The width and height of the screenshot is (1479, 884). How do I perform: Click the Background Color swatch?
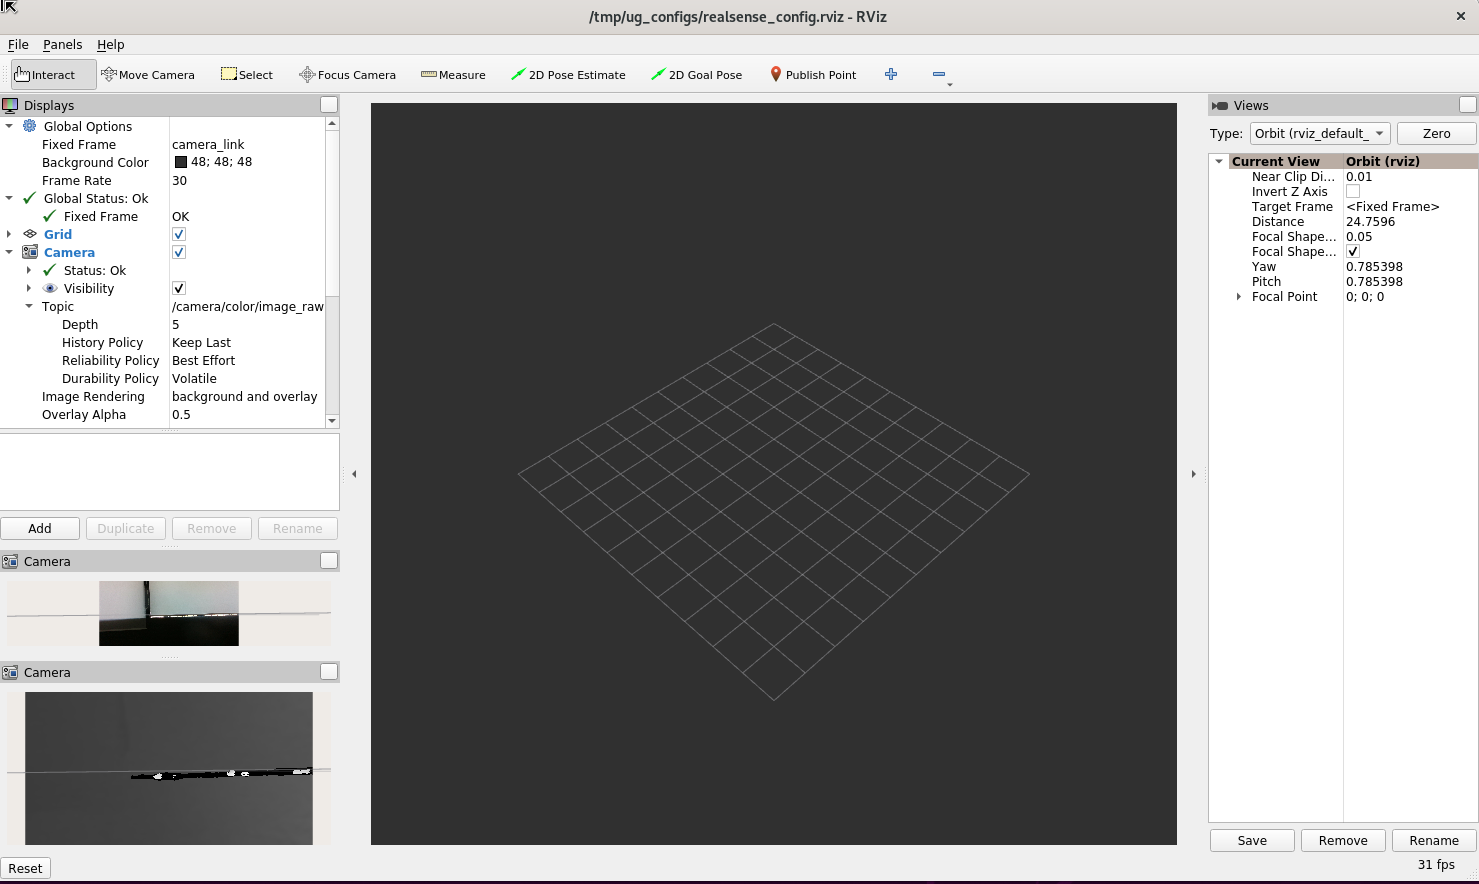[181, 163]
